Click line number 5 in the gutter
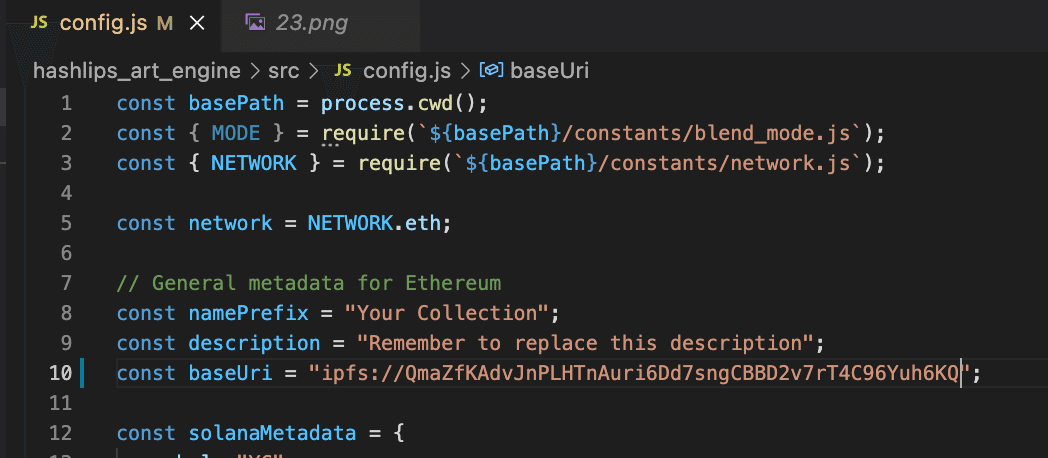The width and height of the screenshot is (1048, 458). point(66,222)
